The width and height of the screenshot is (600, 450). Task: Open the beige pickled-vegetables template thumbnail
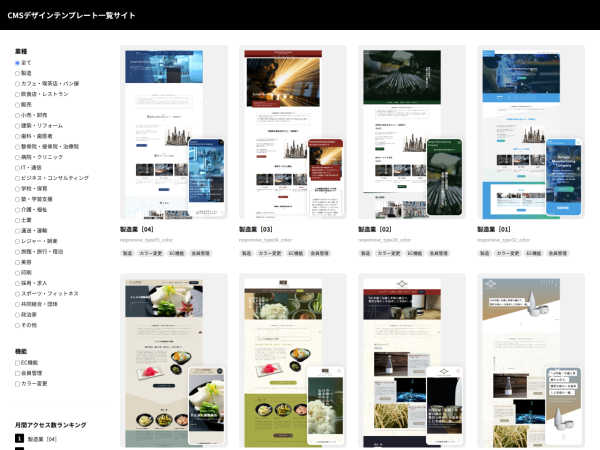(x=174, y=360)
